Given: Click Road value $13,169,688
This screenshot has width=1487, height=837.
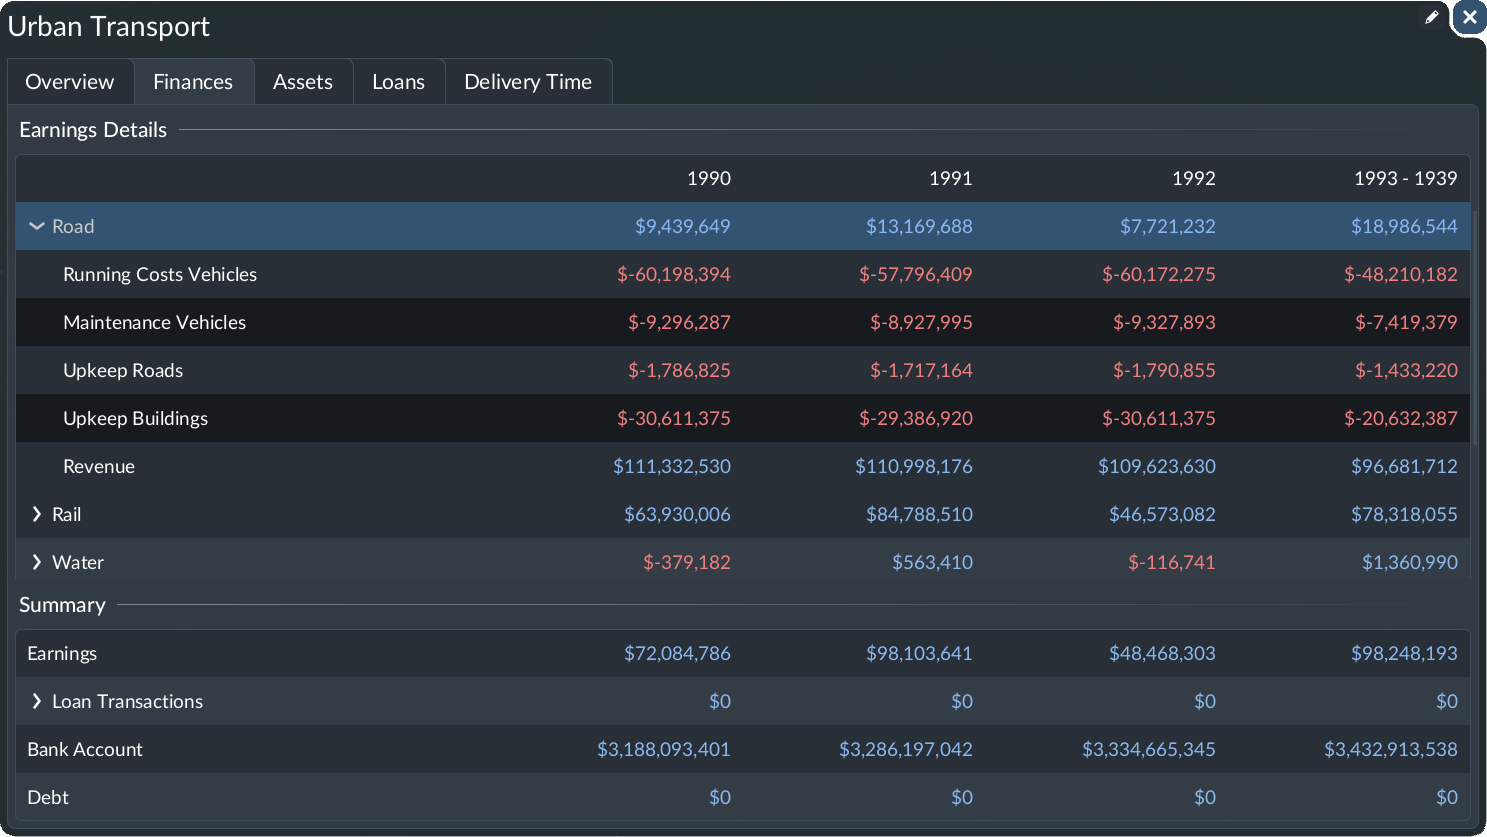Looking at the screenshot, I should 919,226.
